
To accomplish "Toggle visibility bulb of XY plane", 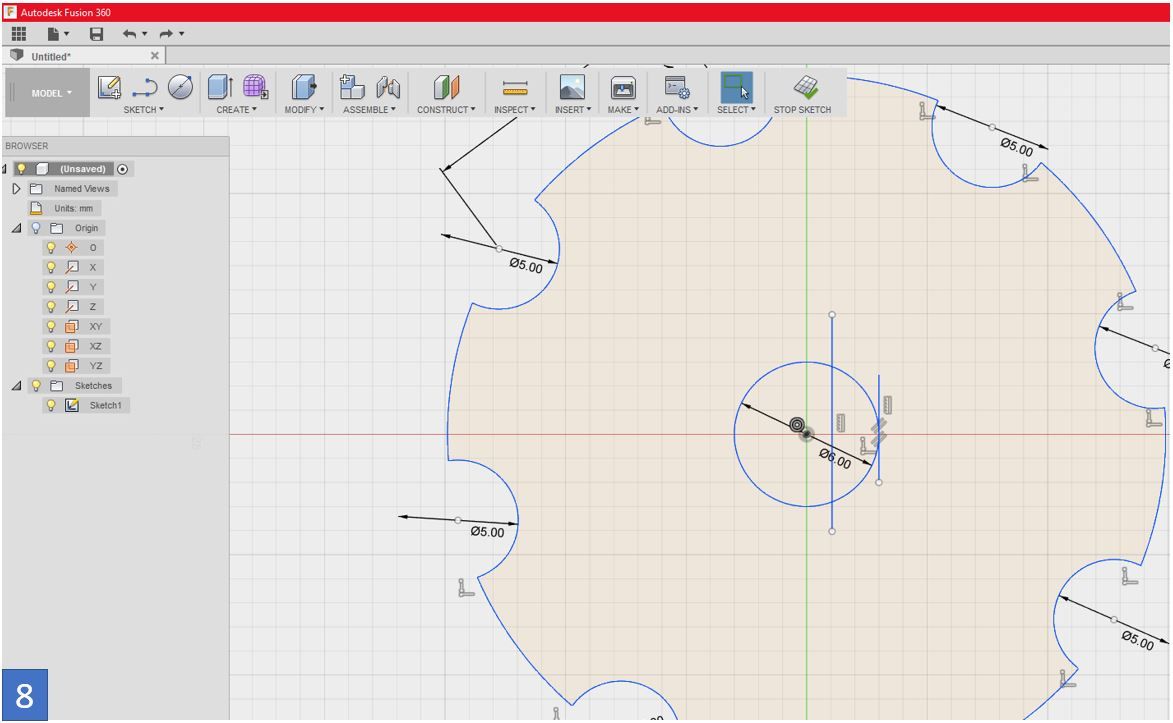I will click(51, 326).
